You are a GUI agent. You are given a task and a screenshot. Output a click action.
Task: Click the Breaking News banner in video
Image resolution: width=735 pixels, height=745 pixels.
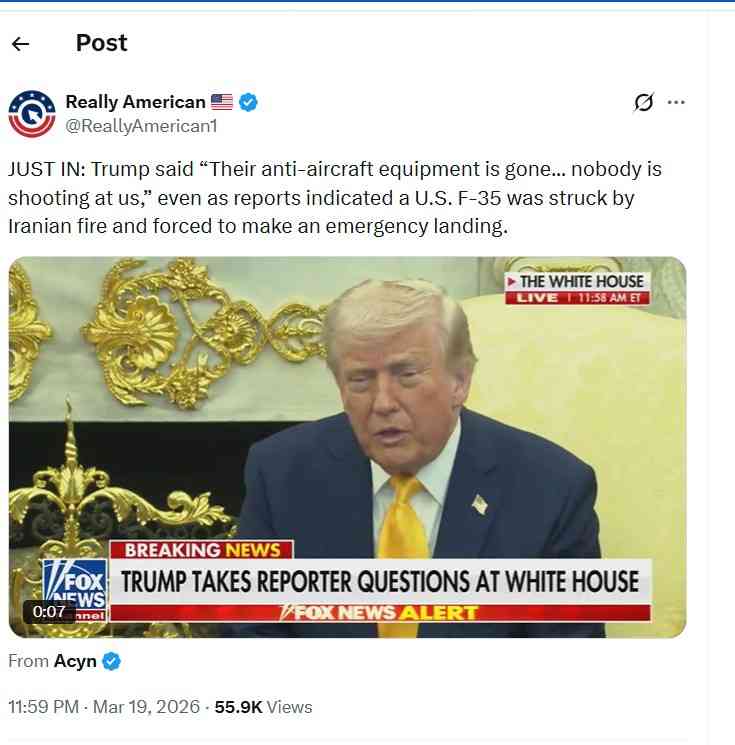click(201, 550)
